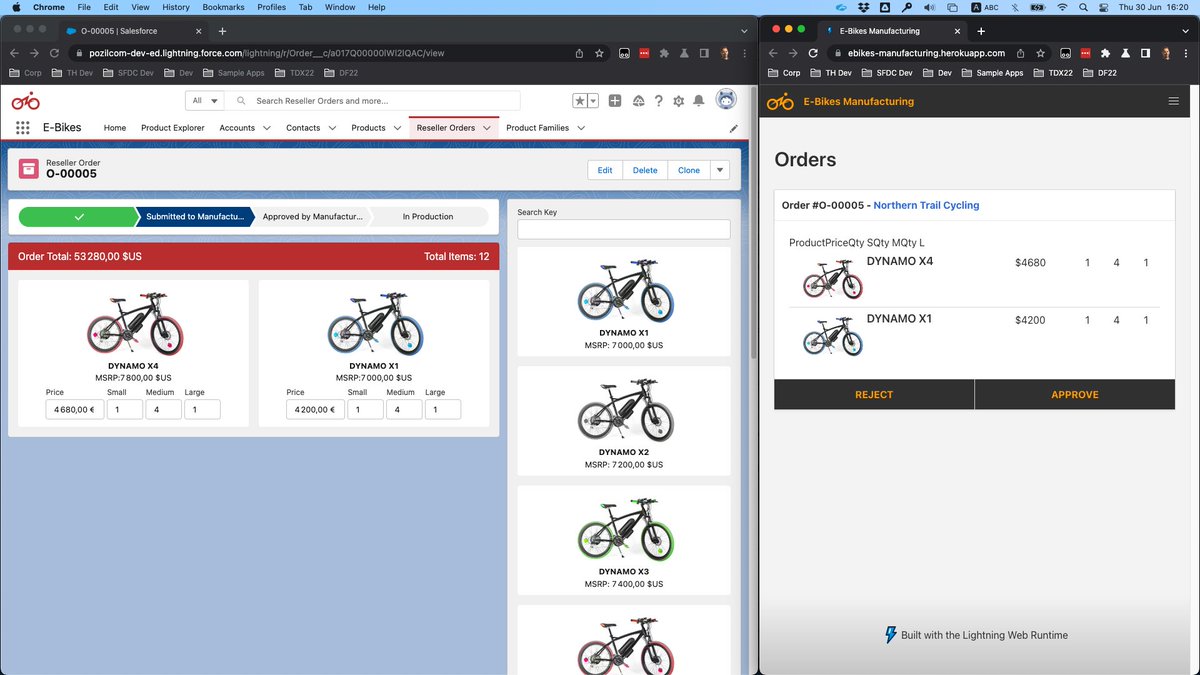Add this record to Salesforce favorites

(580, 101)
